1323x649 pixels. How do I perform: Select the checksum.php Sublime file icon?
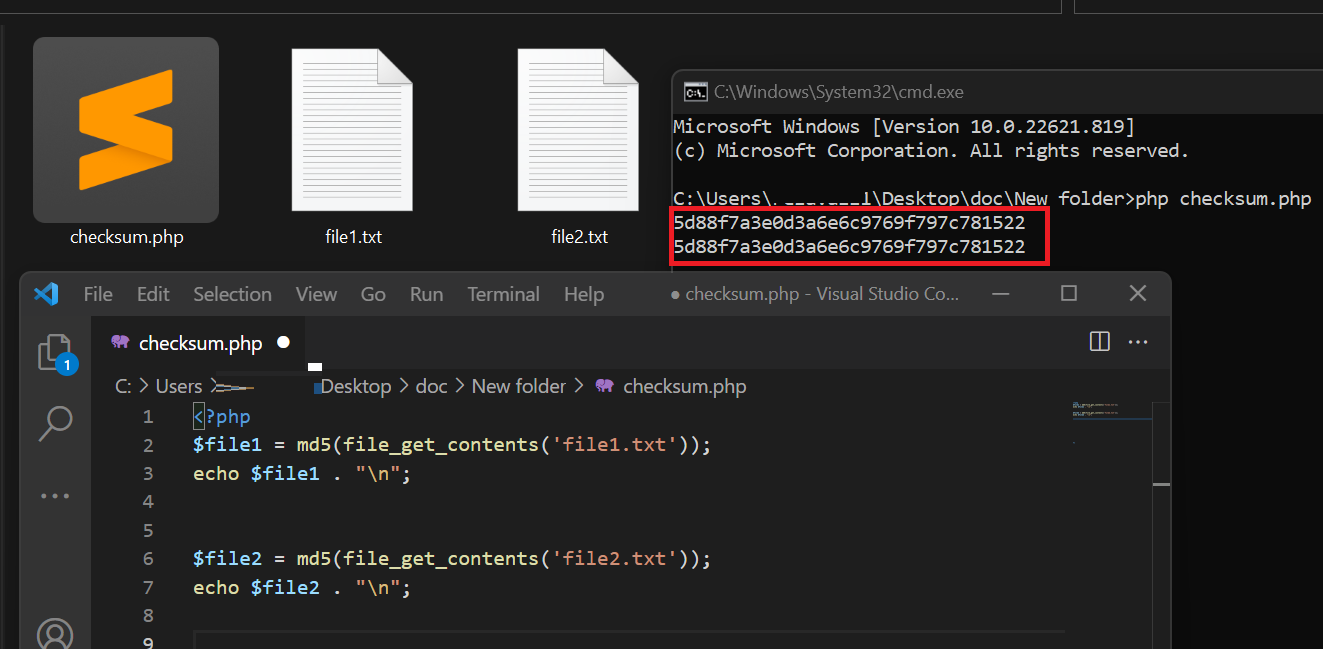coord(126,130)
